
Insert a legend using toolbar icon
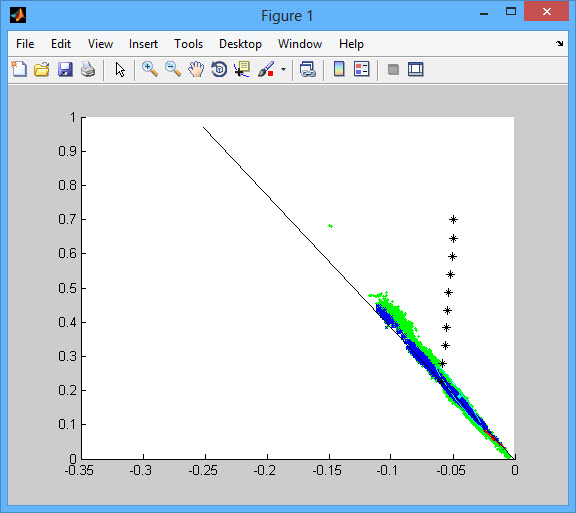(x=361, y=69)
